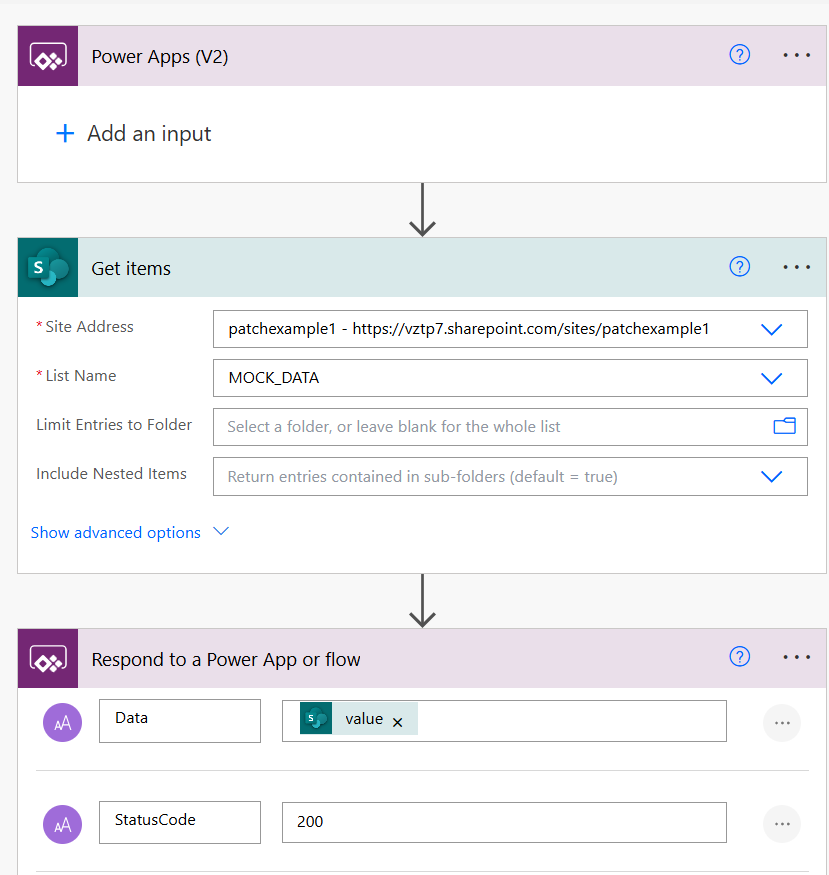
Task: Open the options menu for the Data output
Action: pyautogui.click(x=782, y=723)
